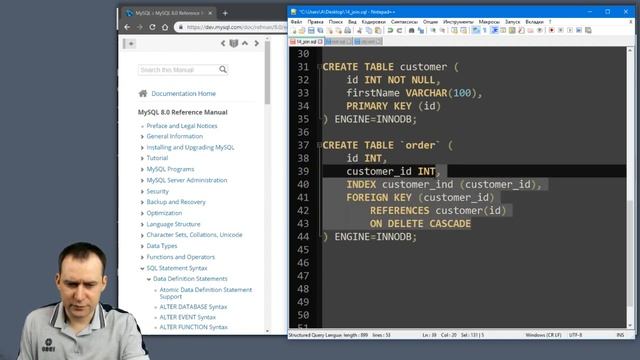Open the Documentation Home link
This screenshot has width=640, height=360.
(x=183, y=93)
